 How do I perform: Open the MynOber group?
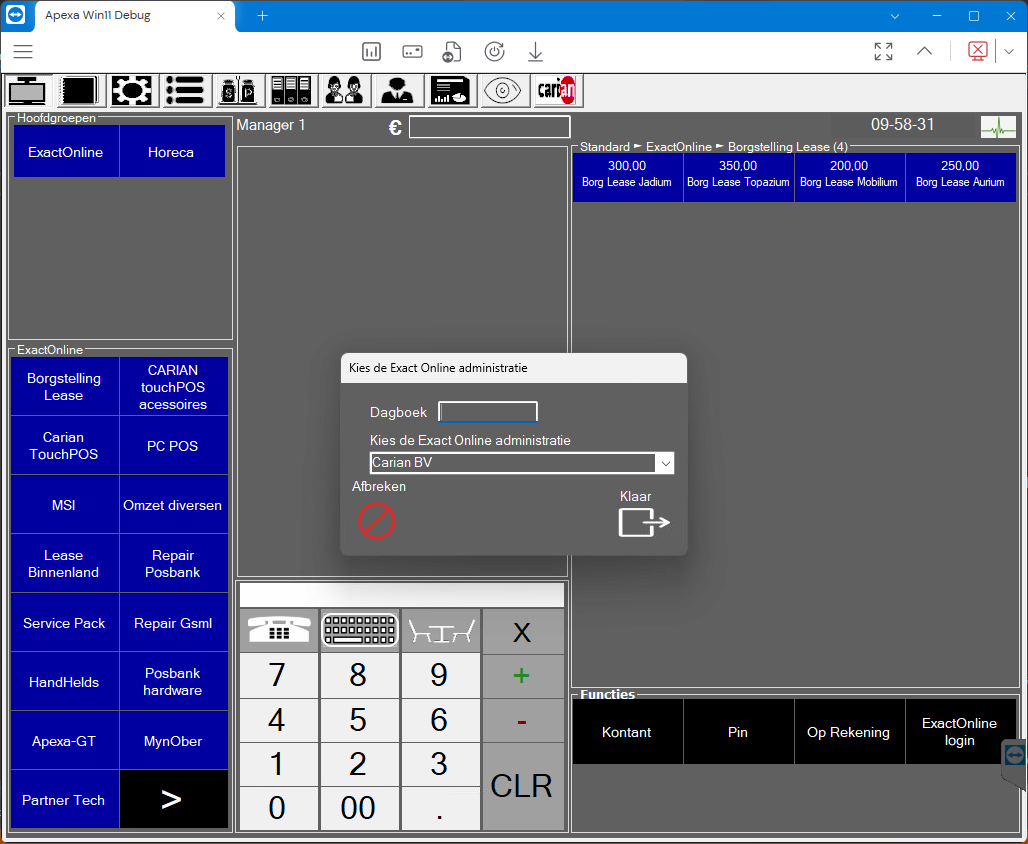click(173, 740)
